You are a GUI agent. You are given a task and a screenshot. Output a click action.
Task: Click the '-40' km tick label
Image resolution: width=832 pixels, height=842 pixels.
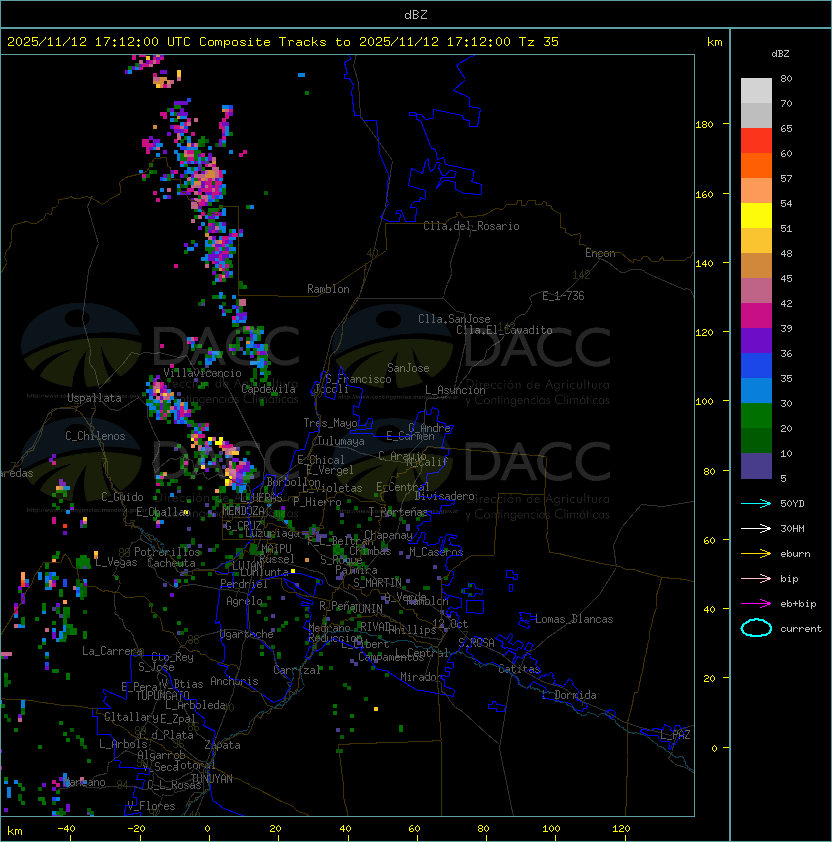pos(66,829)
